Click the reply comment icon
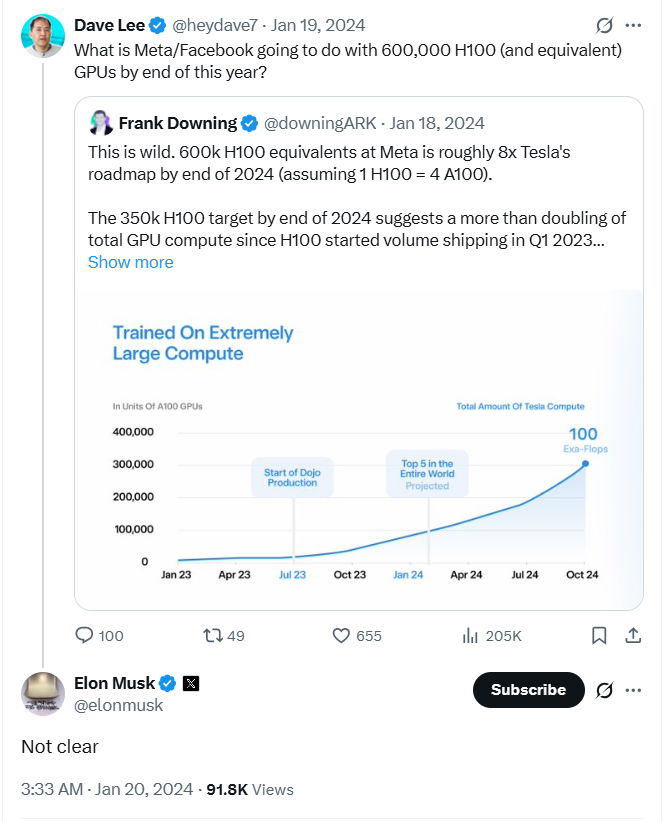664x822 pixels. coord(85,635)
